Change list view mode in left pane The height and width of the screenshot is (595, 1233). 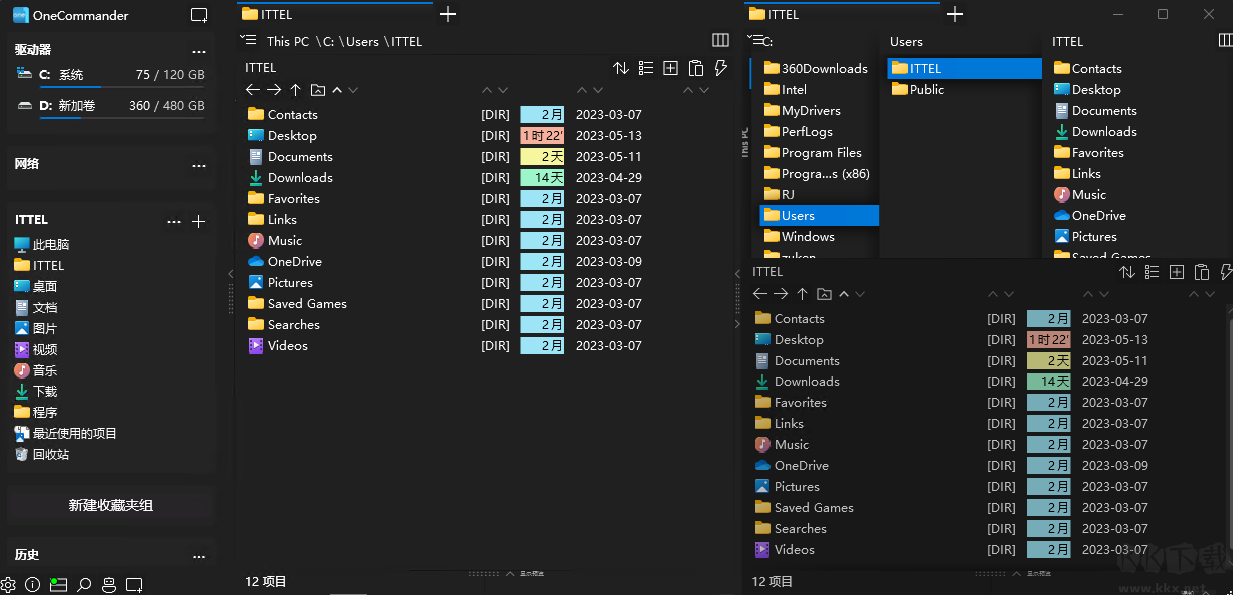(646, 68)
